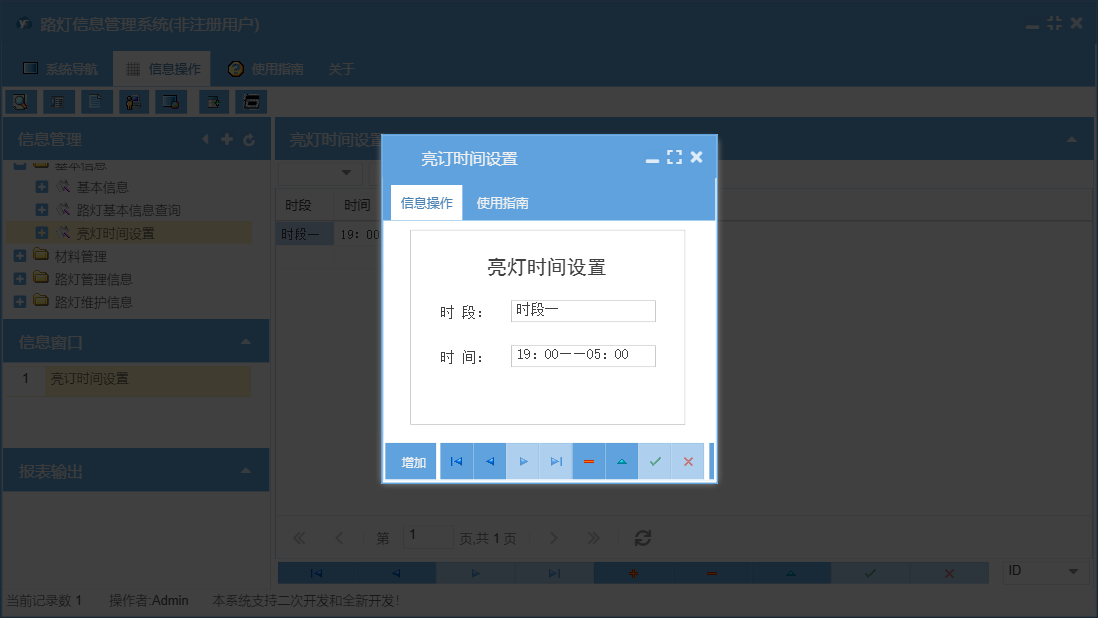
Task: Click the first-record navigation arrow in the dialog
Action: pos(456,461)
